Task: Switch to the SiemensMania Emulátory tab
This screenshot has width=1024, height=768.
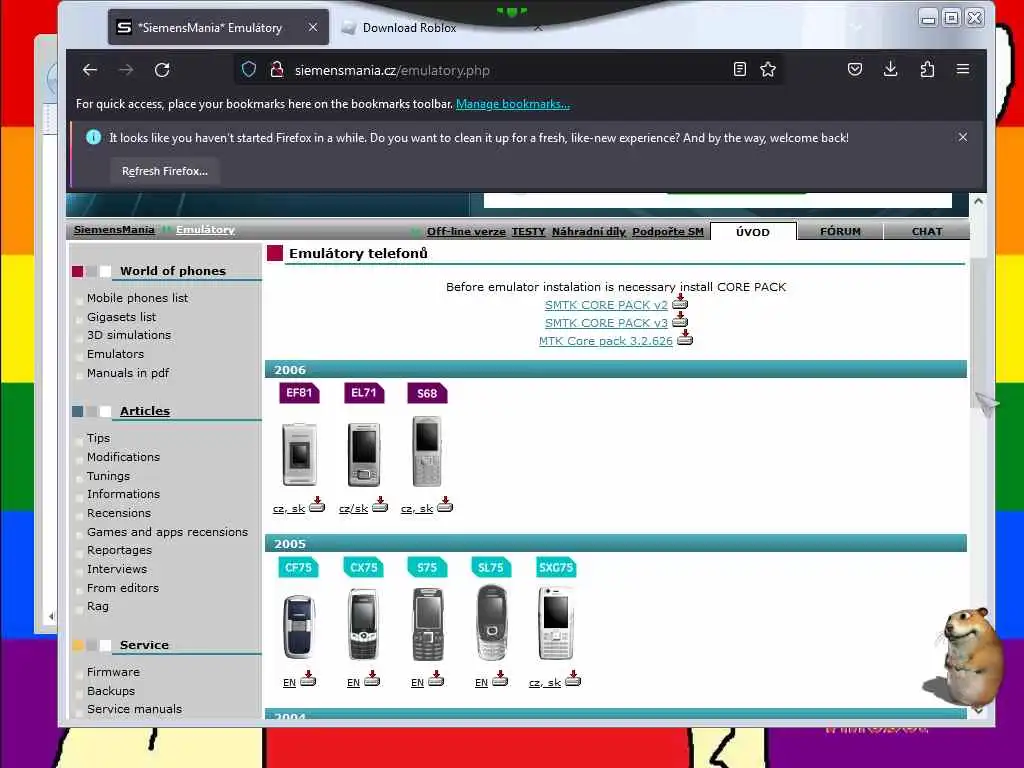Action: tap(218, 27)
